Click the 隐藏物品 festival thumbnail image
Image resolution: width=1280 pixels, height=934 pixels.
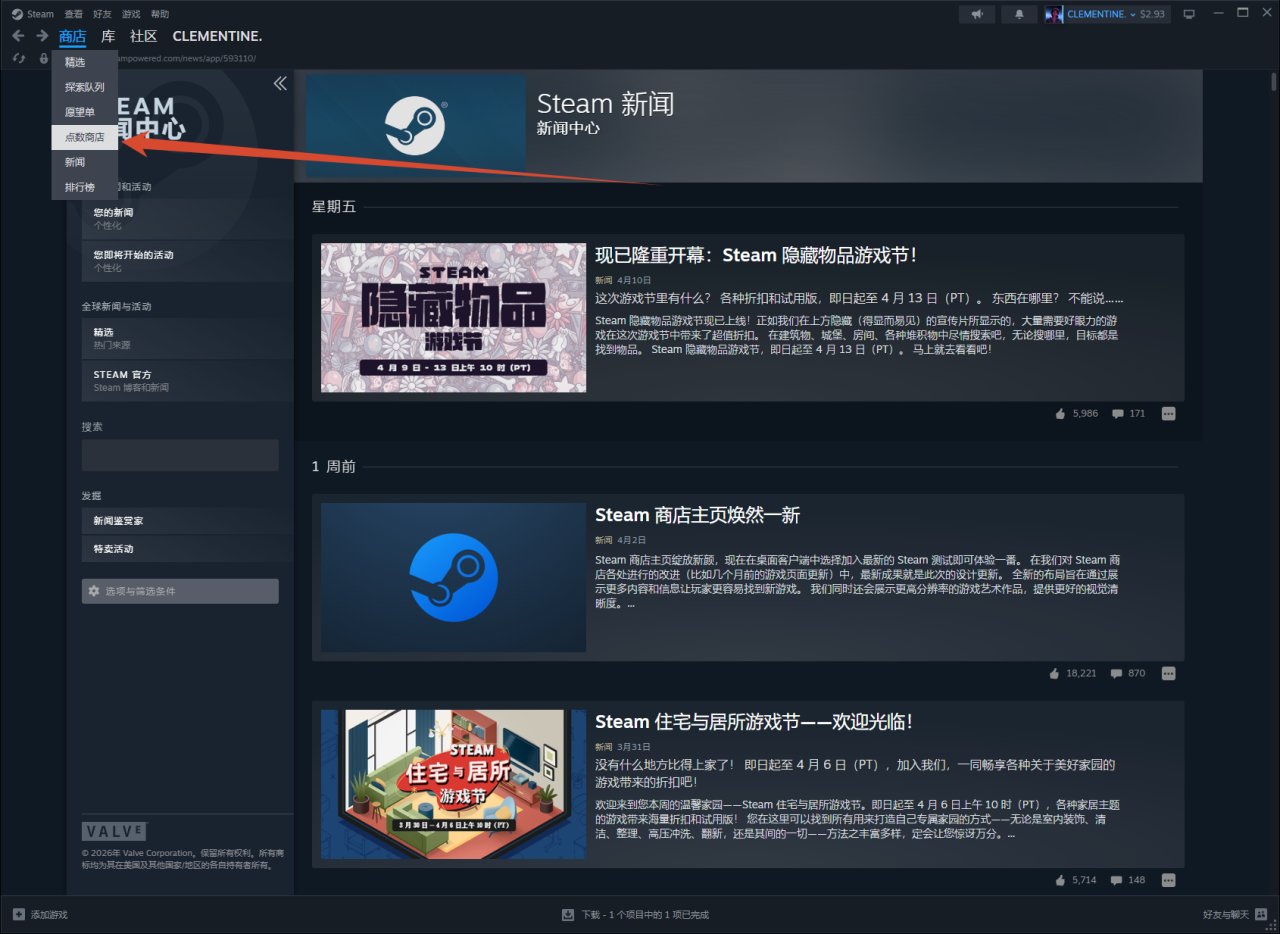pyautogui.click(x=453, y=318)
